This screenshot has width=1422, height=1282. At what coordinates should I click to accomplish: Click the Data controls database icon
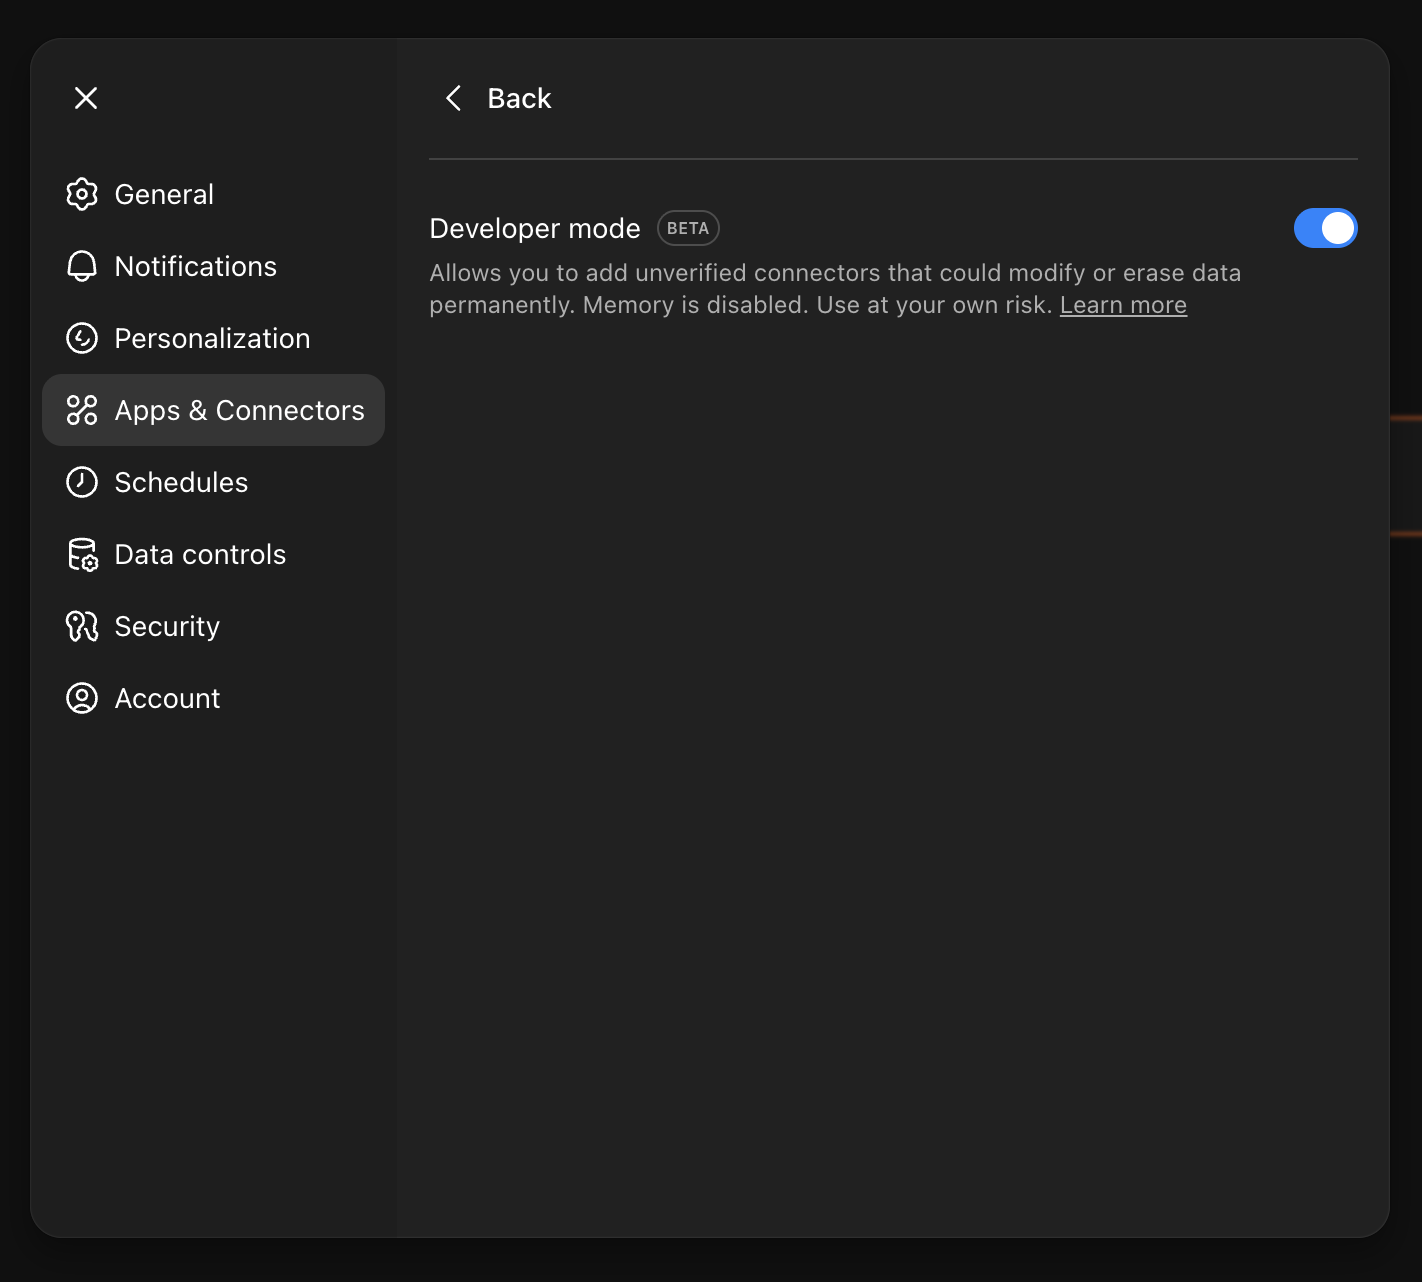tap(82, 554)
